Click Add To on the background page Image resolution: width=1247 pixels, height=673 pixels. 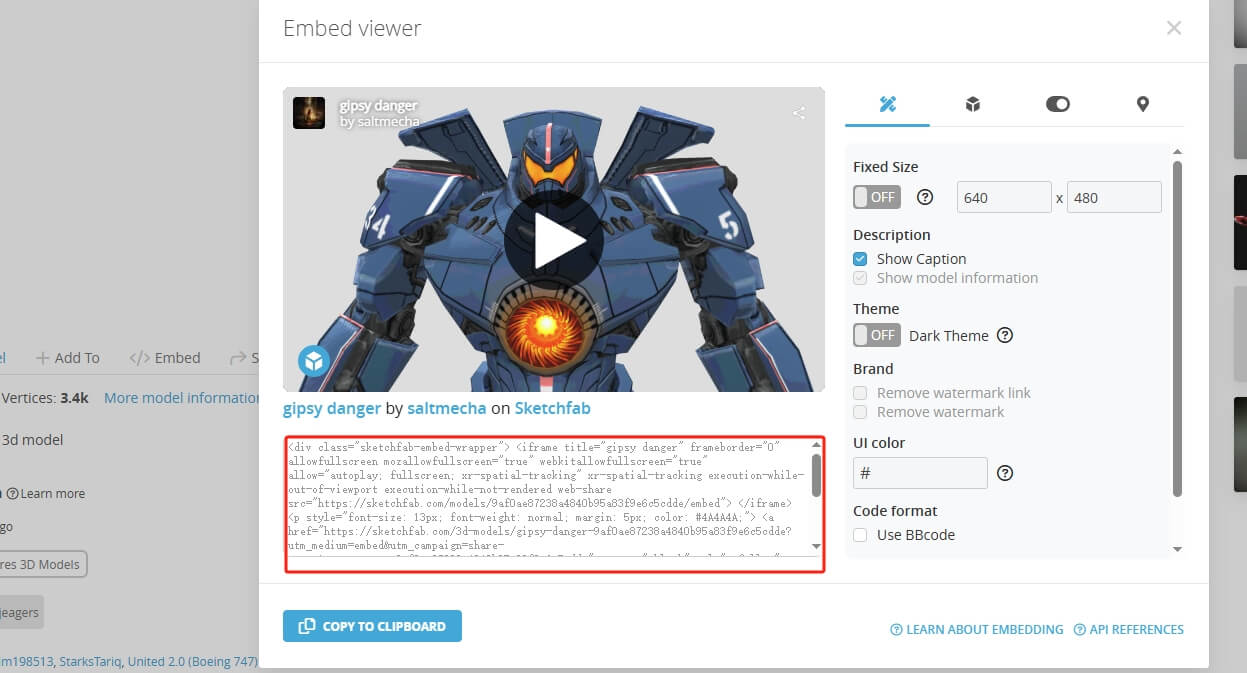[x=68, y=358]
